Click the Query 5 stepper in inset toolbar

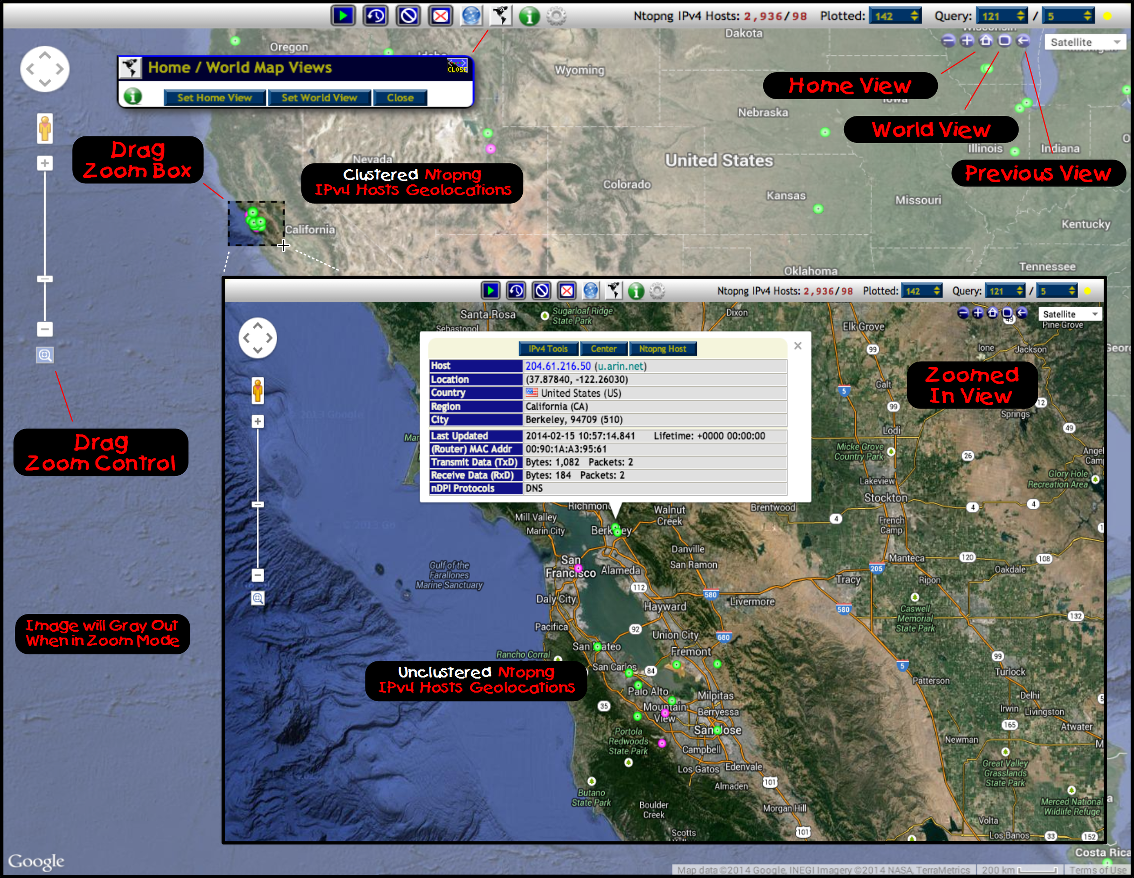1057,291
